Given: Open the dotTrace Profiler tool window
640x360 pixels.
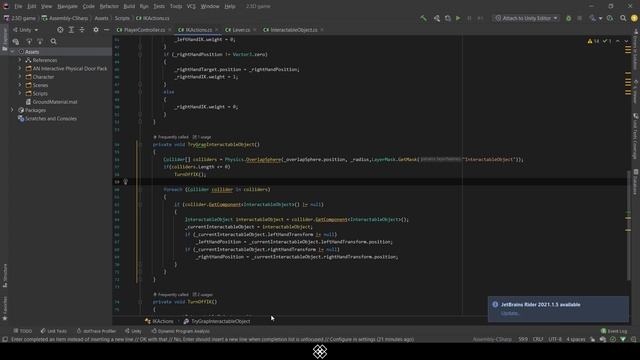Looking at the screenshot, I should [96, 331].
